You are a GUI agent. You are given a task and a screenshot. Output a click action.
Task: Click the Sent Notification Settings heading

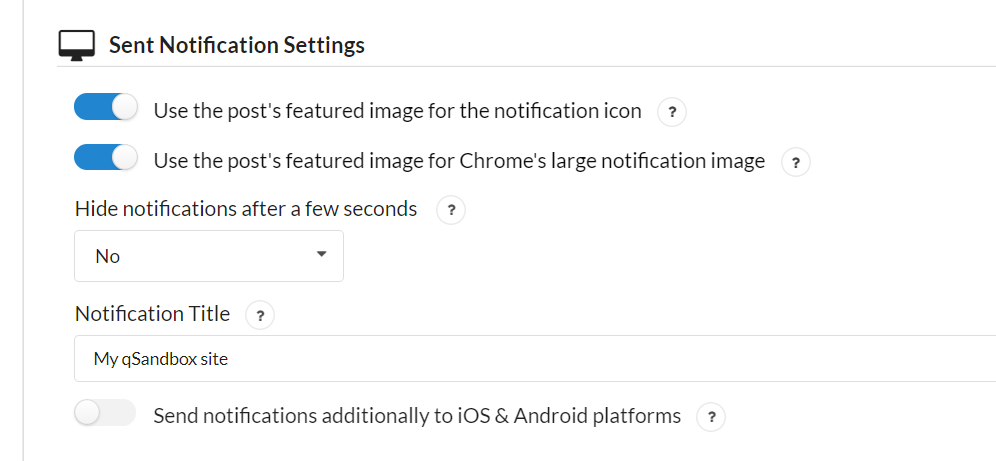pyautogui.click(x=237, y=45)
